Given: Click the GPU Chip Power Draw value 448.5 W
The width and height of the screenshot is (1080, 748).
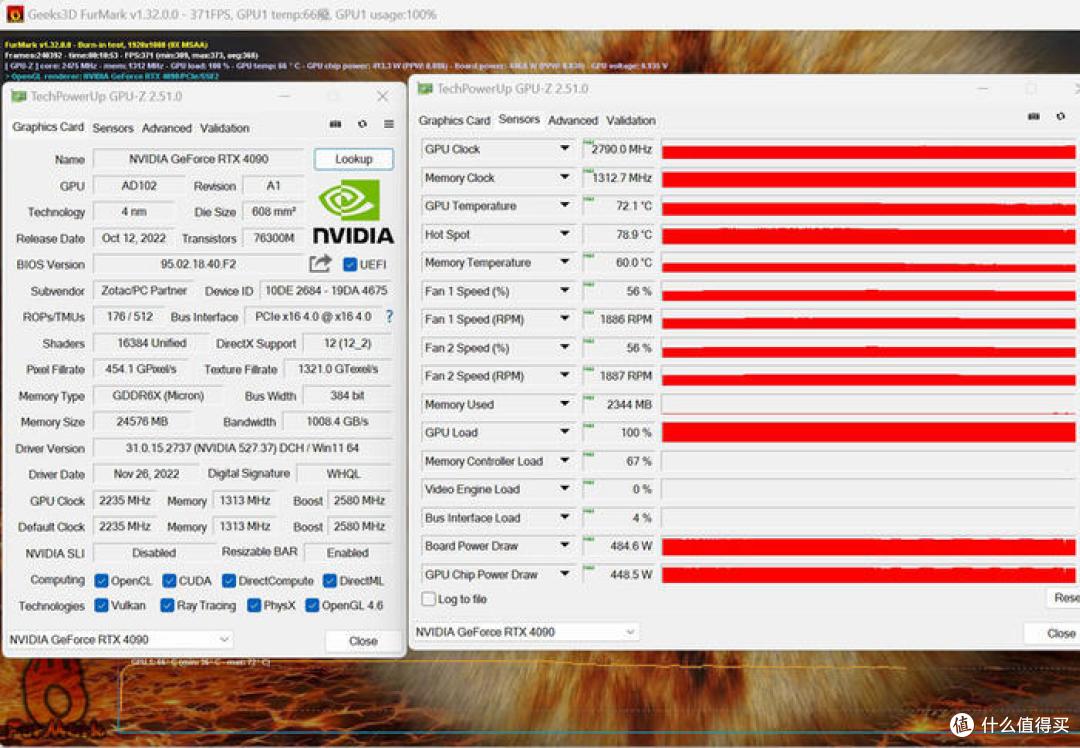Looking at the screenshot, I should [x=617, y=574].
